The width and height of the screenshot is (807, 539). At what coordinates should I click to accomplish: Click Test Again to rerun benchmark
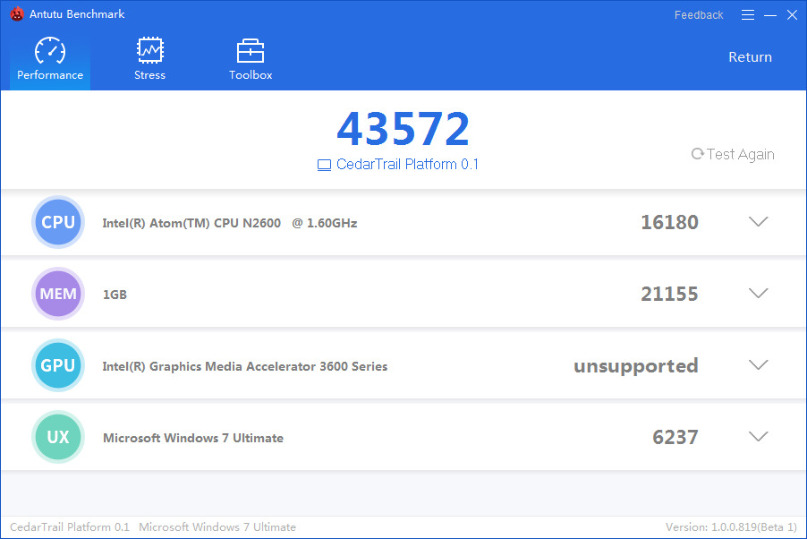(x=733, y=154)
